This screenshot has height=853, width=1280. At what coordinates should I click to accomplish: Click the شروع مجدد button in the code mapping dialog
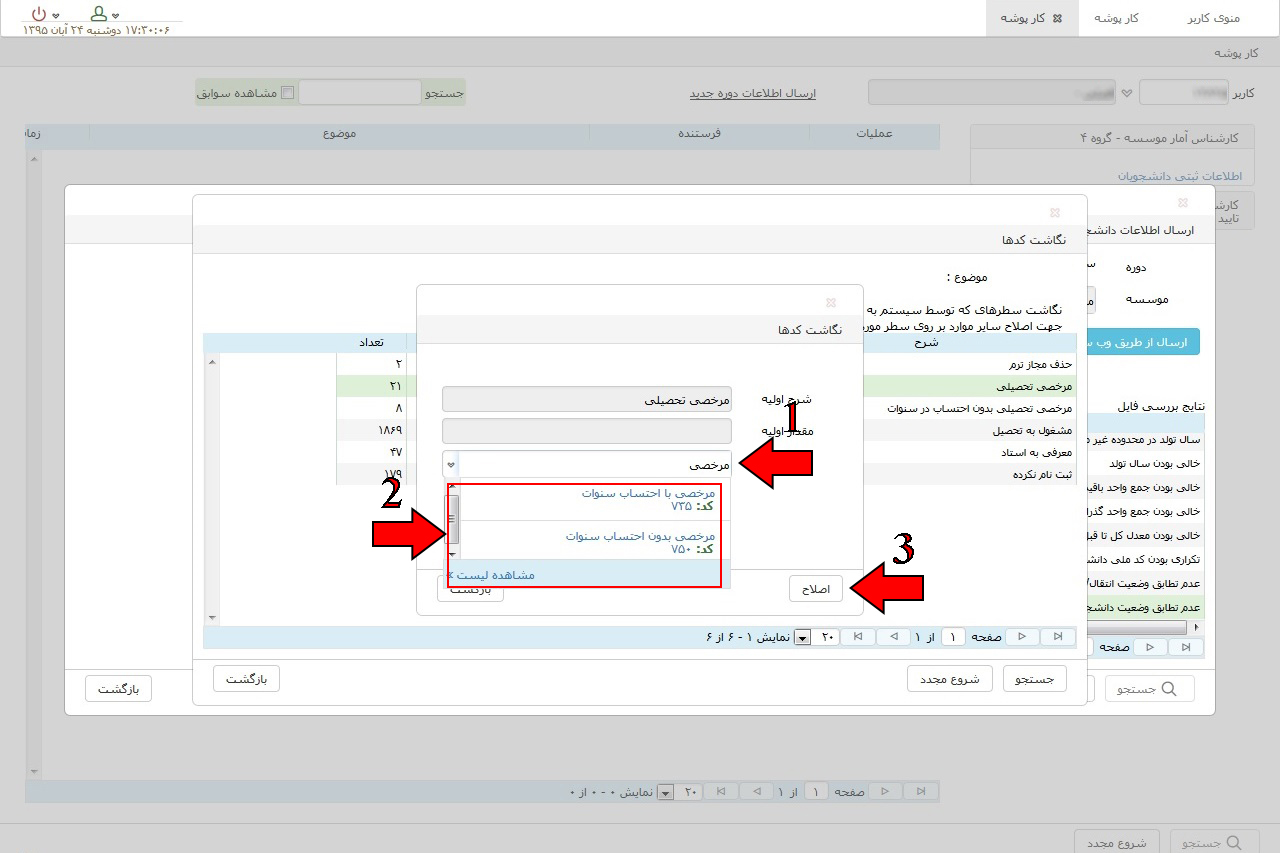[948, 679]
